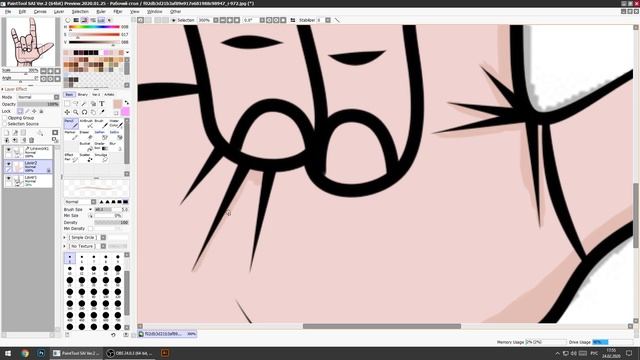
Task: Open the Selection menu
Action: 80,11
